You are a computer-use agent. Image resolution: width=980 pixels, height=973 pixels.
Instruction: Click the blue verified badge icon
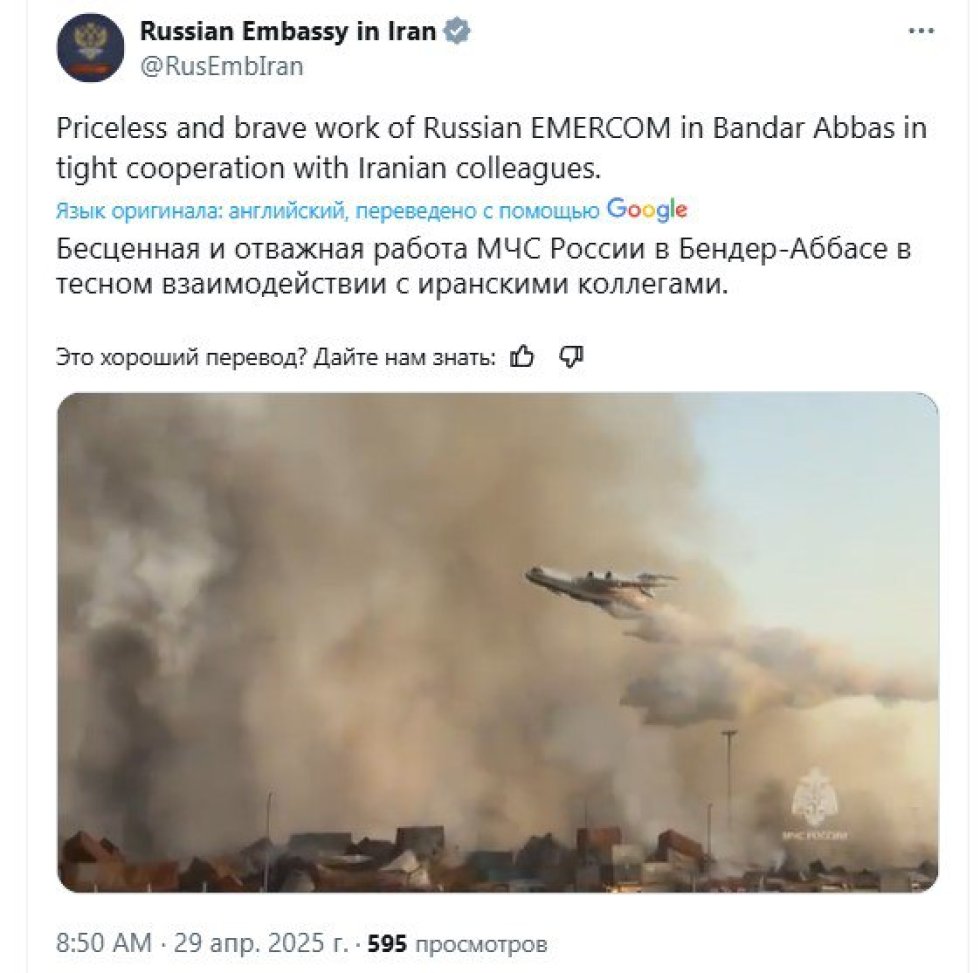click(x=457, y=31)
